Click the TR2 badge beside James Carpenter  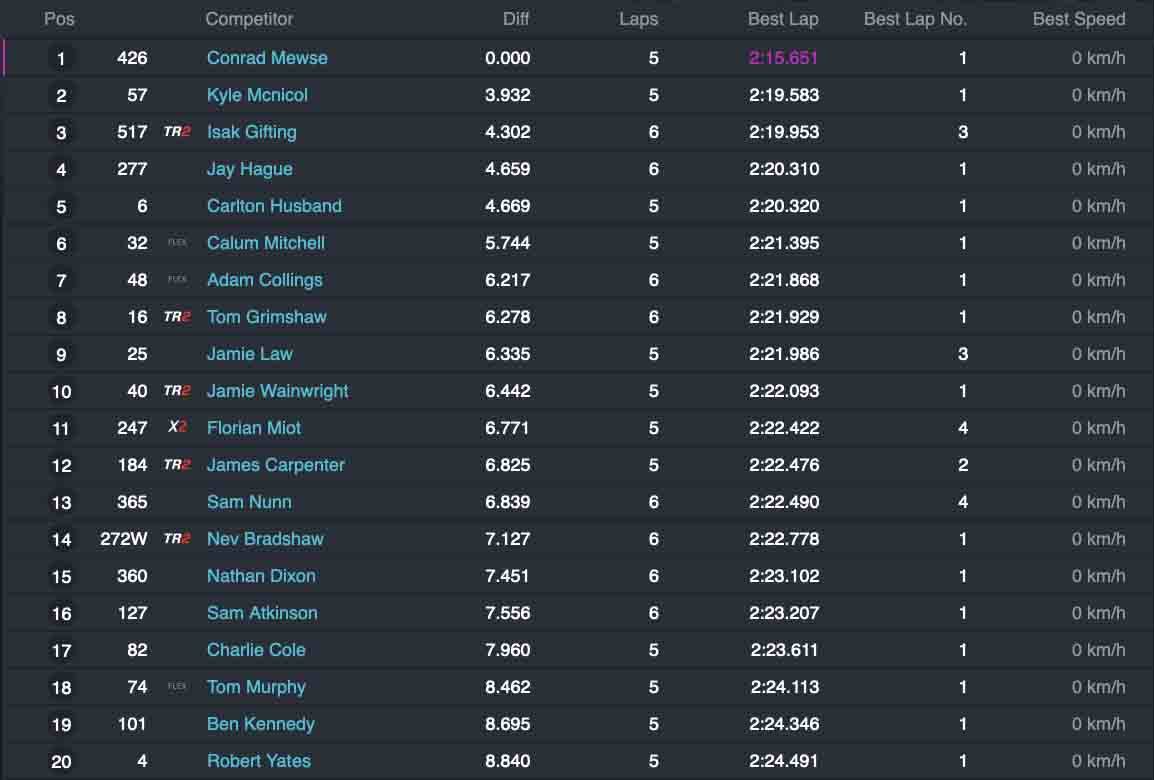(x=177, y=465)
